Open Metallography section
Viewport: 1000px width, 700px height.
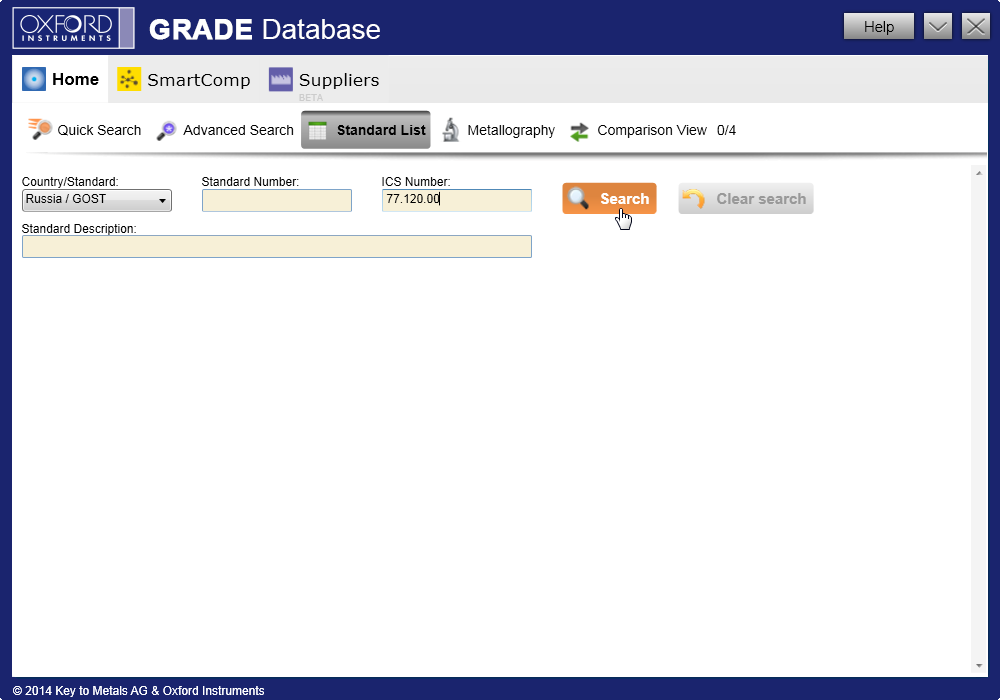point(499,130)
